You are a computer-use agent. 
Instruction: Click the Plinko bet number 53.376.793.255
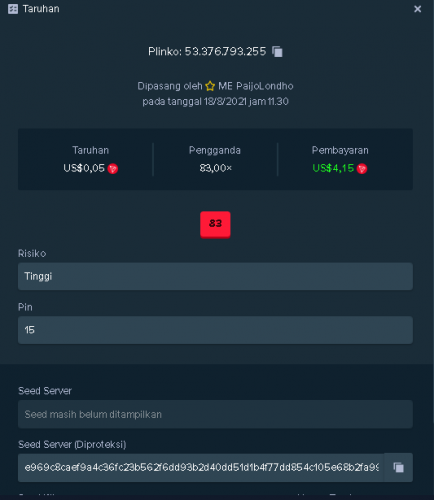[225, 52]
